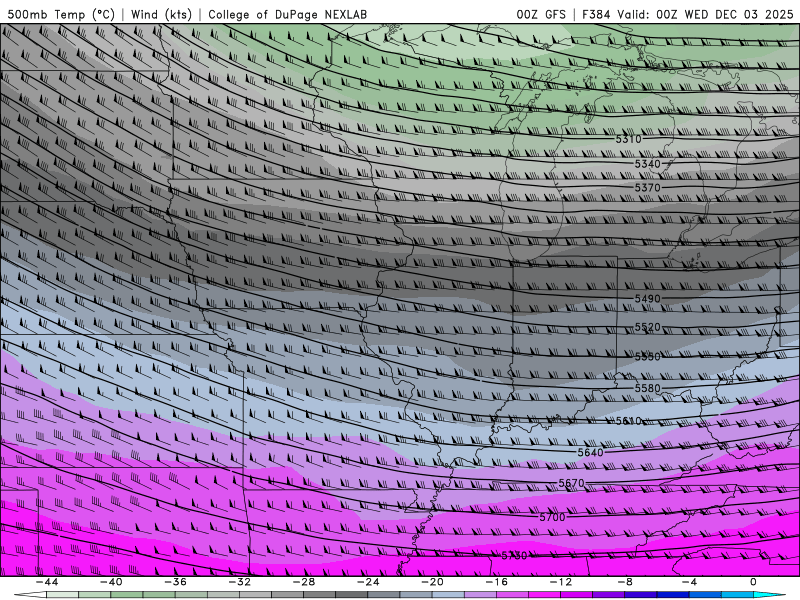Screen dimensions: 800x600
Task: Click the "00Z GFS" model run label
Action: tap(541, 14)
